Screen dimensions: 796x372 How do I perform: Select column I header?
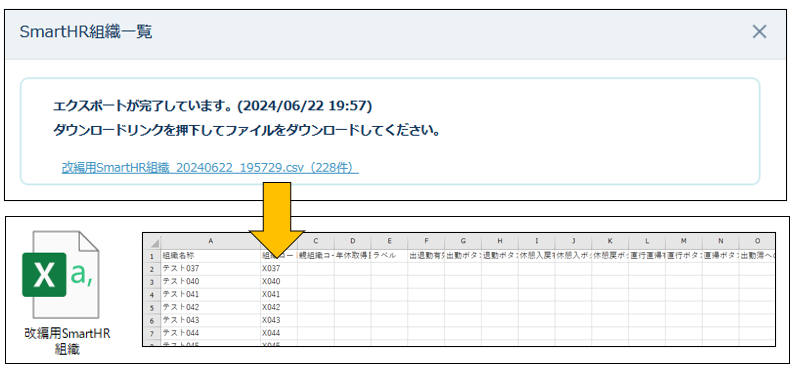[x=537, y=242]
